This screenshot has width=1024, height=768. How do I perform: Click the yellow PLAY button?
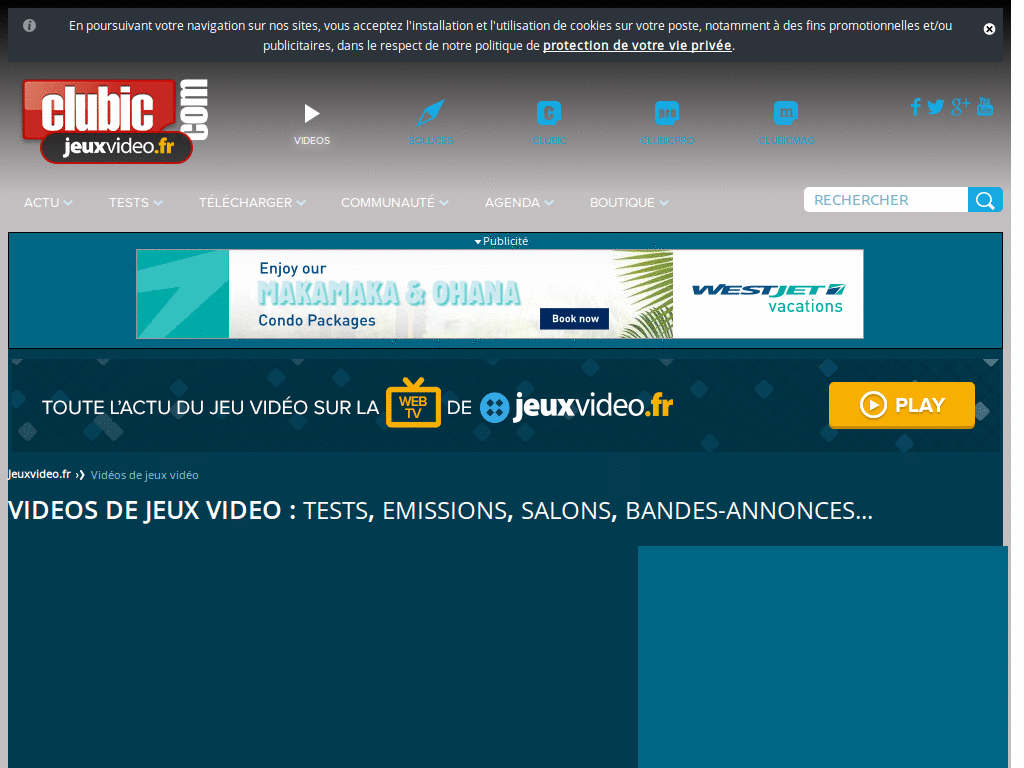coord(901,406)
